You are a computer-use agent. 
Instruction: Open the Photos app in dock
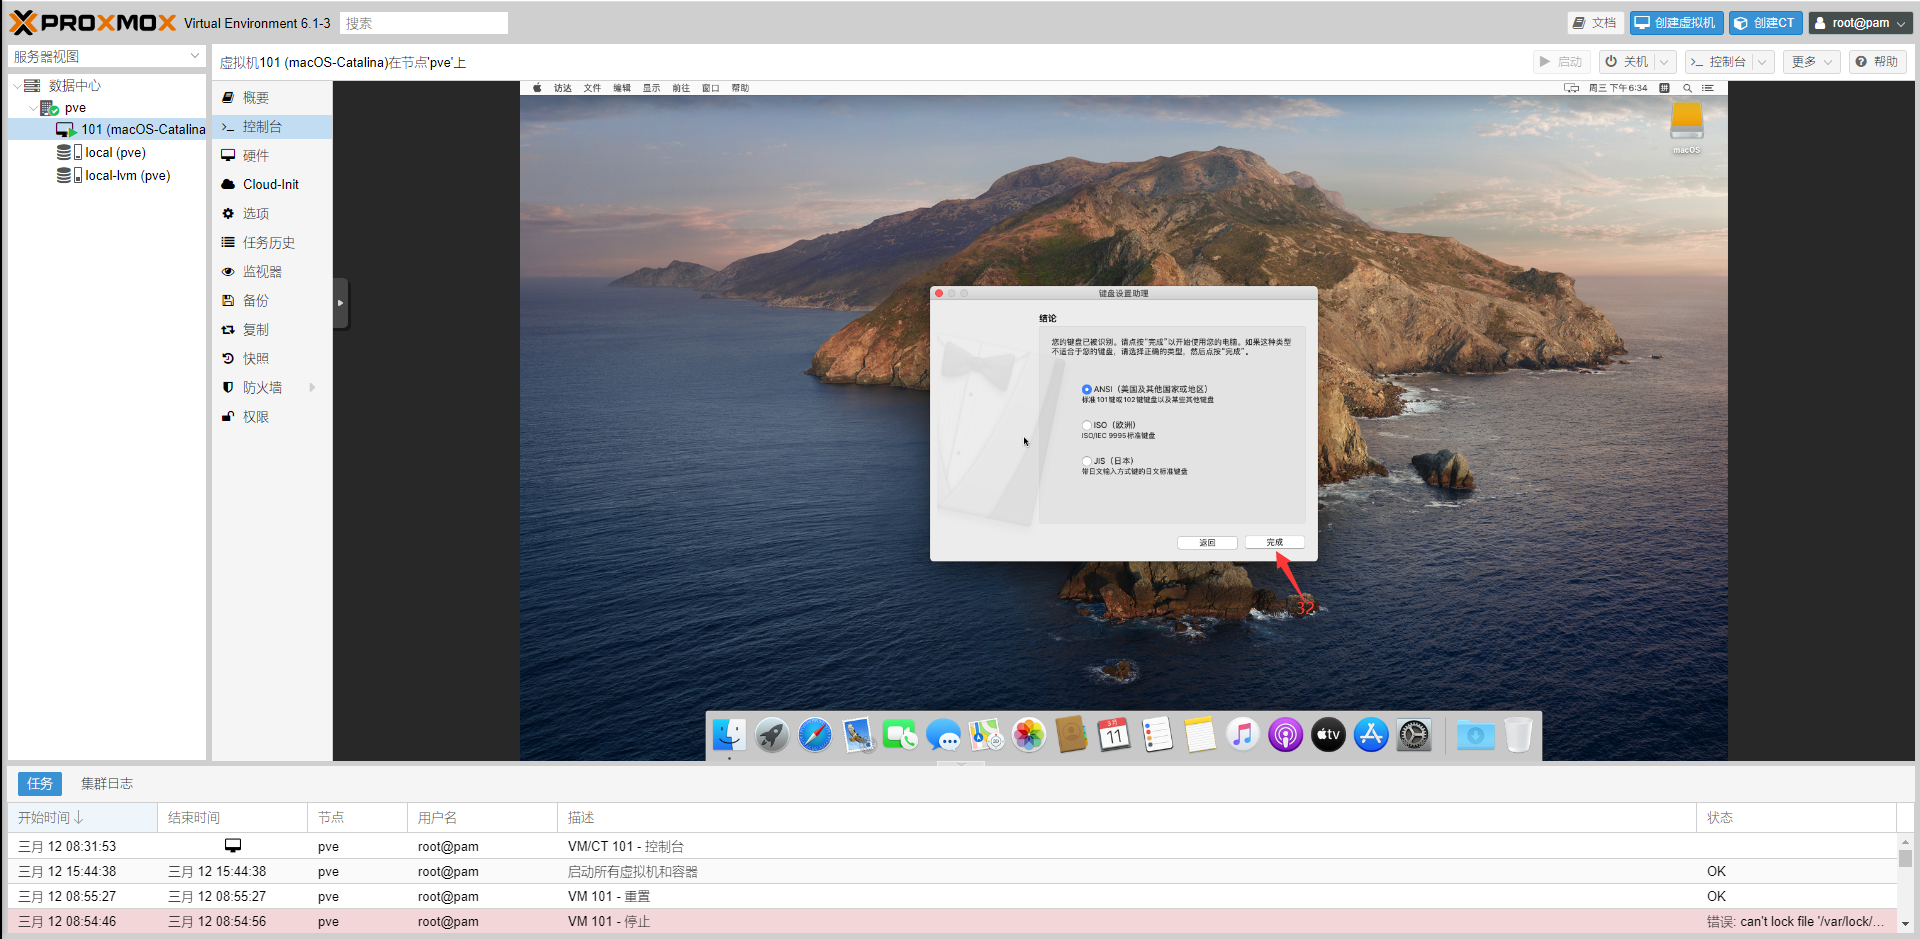tap(1028, 736)
